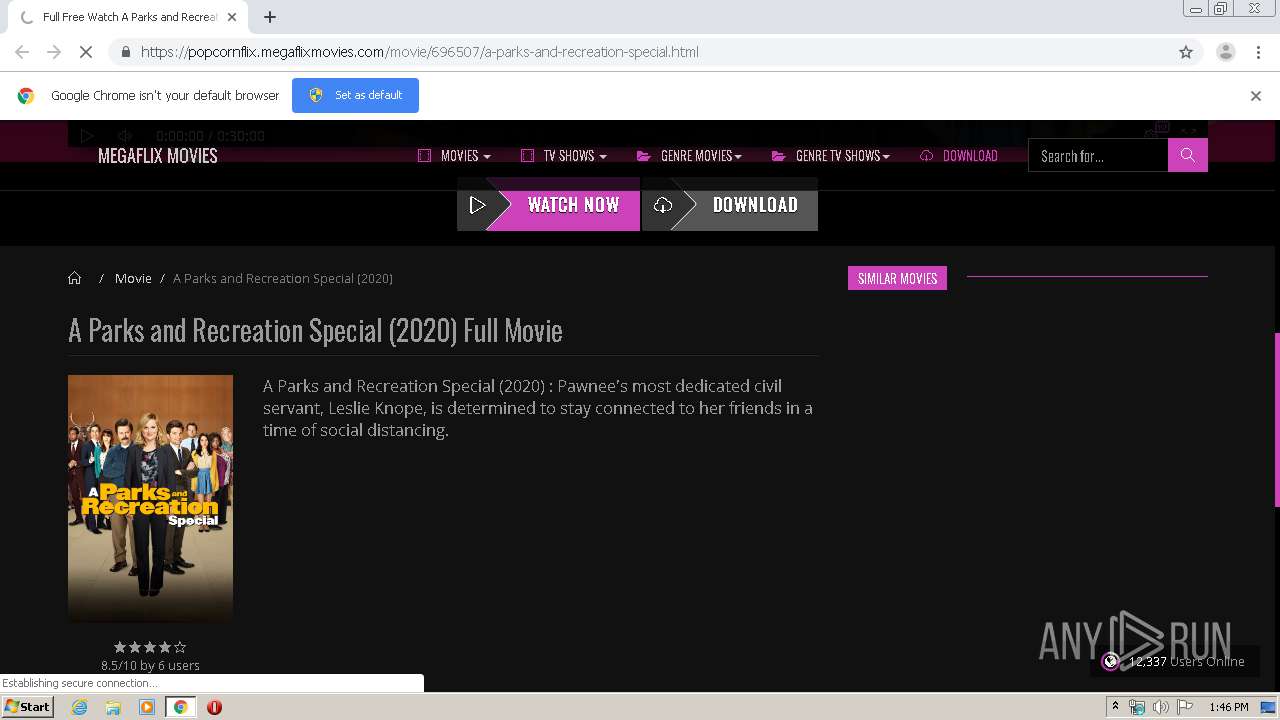The height and width of the screenshot is (720, 1280).
Task: Click the '8.5/10 by 6 users' text
Action: click(x=150, y=665)
